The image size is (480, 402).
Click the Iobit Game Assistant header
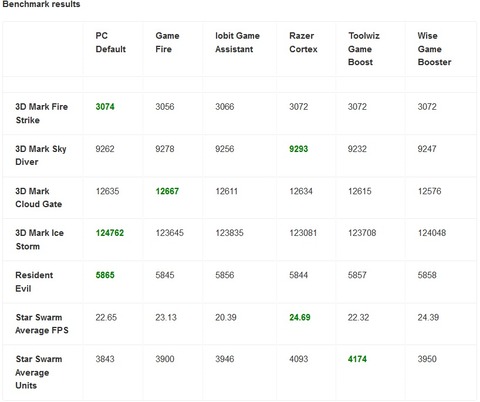coord(237,42)
